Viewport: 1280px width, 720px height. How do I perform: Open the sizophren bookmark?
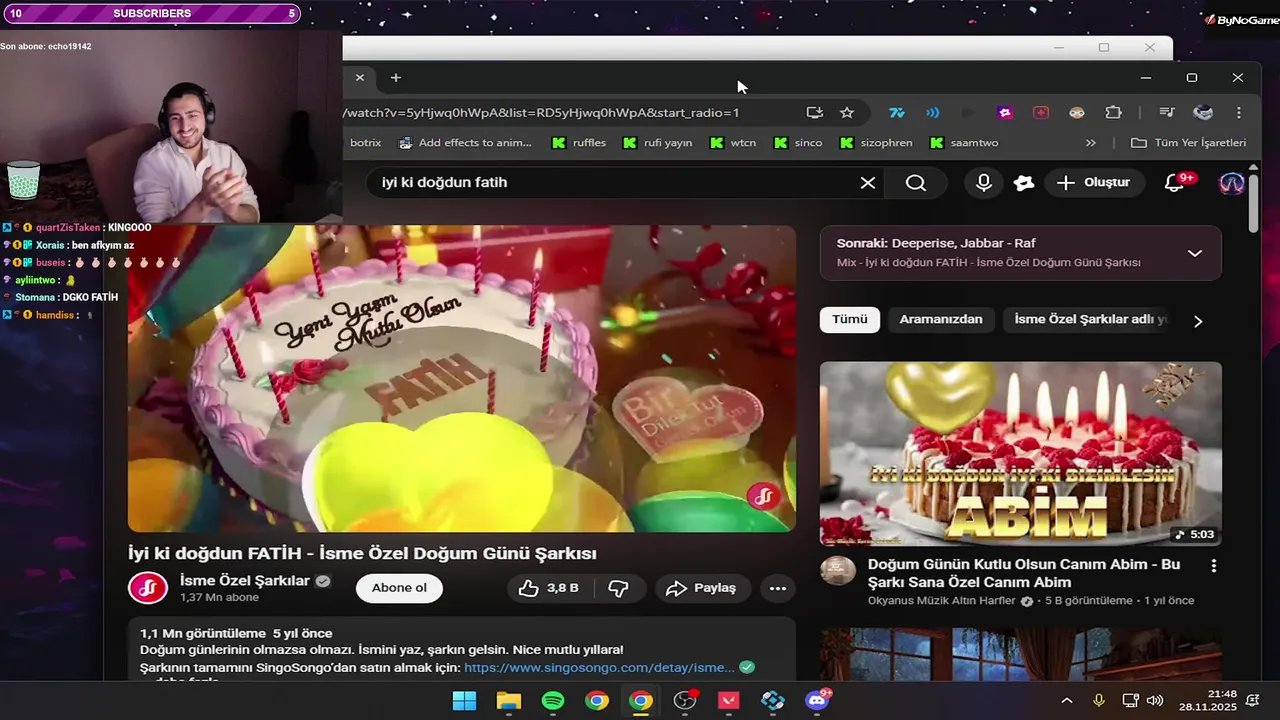[x=875, y=143]
